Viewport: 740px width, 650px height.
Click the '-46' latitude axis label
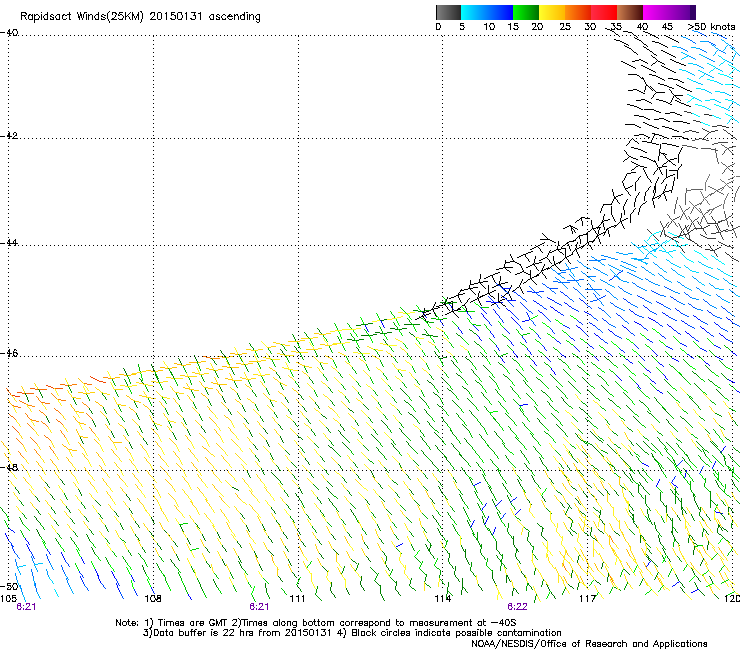click(9, 354)
